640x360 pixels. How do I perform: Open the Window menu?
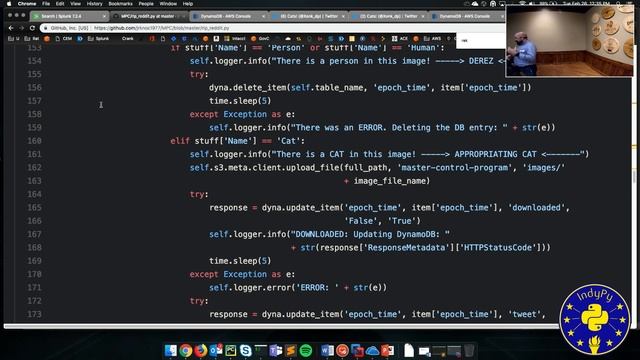(x=168, y=4)
